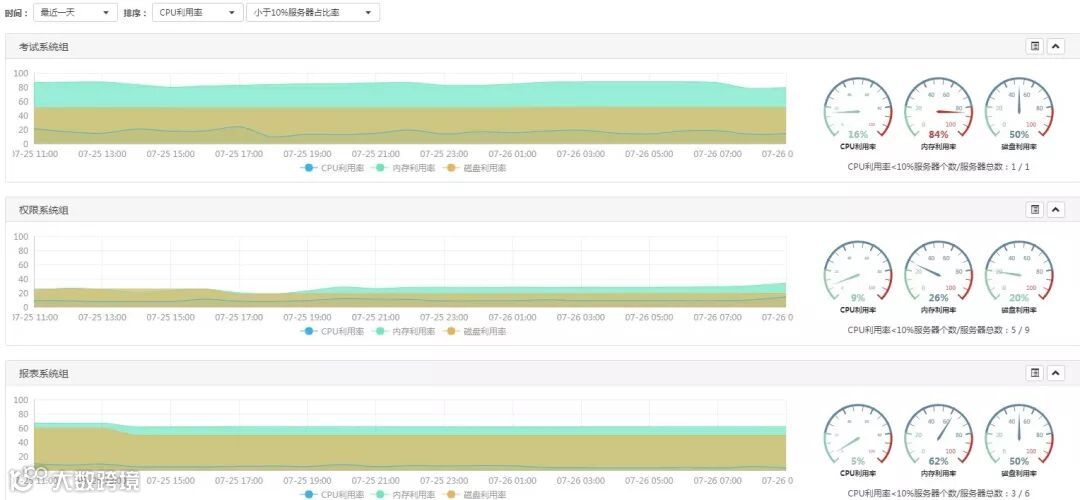Toggle CPU利用率 legend series in 考试系统组 chart
Viewport: 1080px width, 500px height.
333,168
